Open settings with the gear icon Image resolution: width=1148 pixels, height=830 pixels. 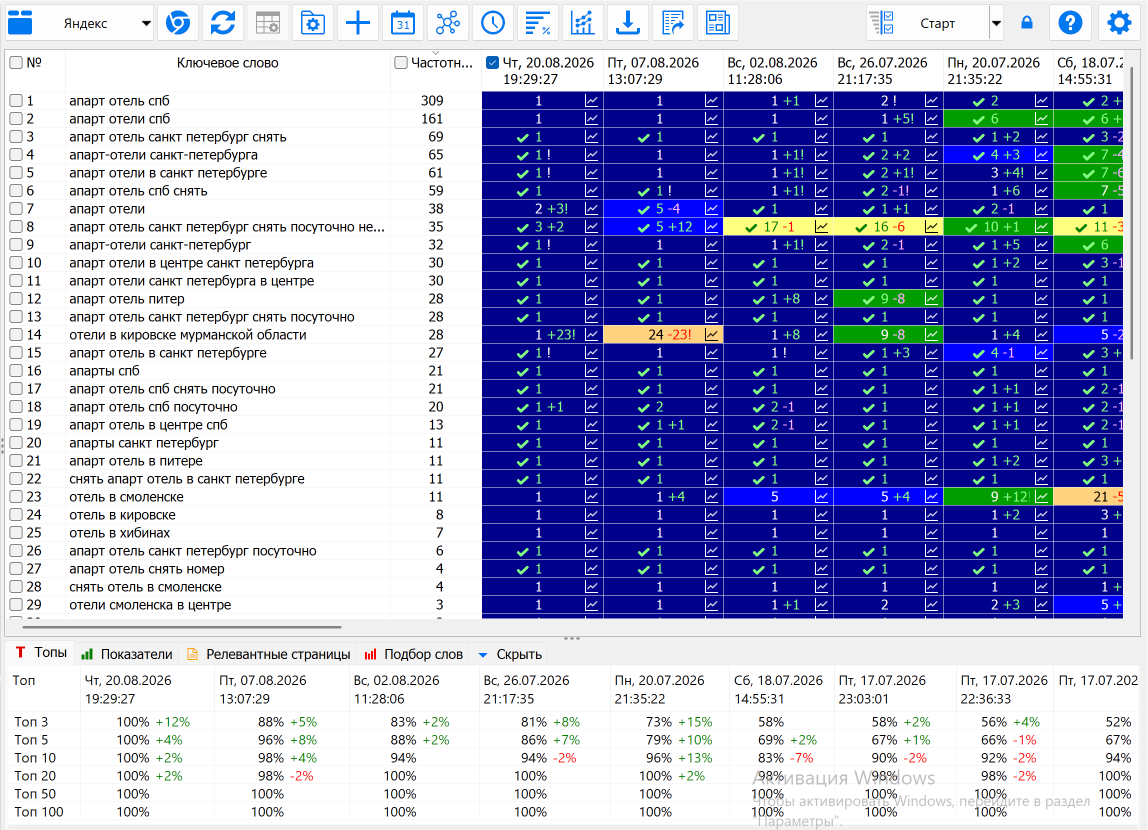pyautogui.click(x=1119, y=23)
